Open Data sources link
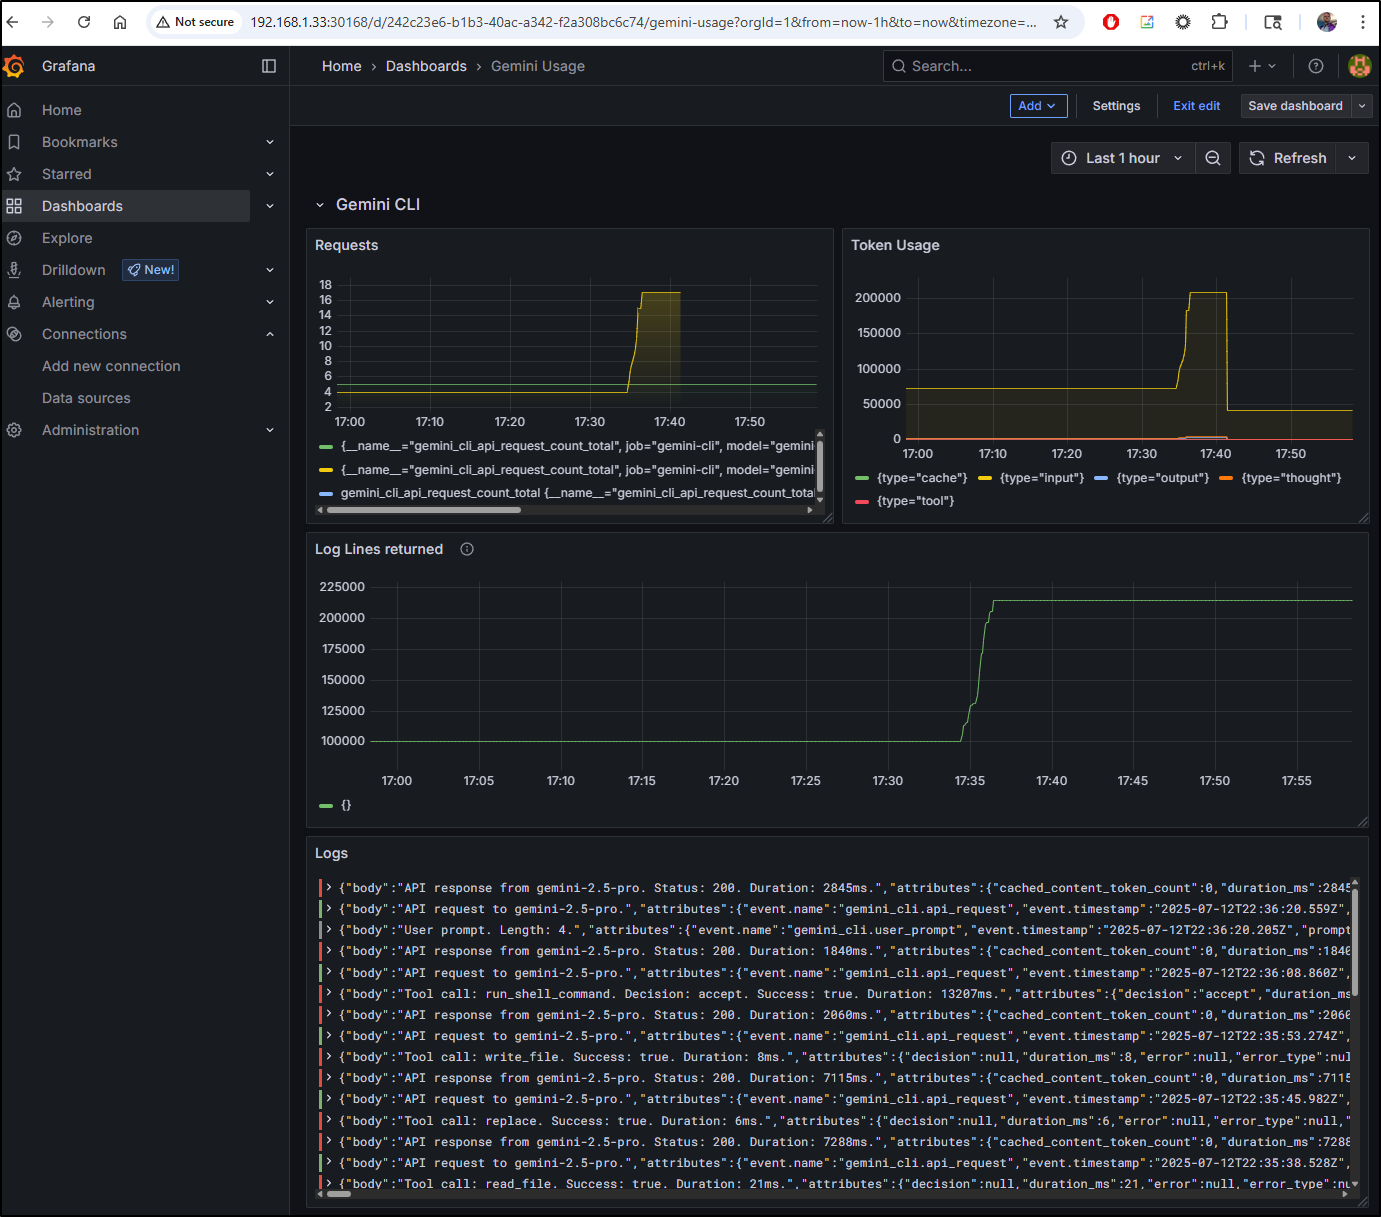Image resolution: width=1381 pixels, height=1217 pixels. (86, 398)
